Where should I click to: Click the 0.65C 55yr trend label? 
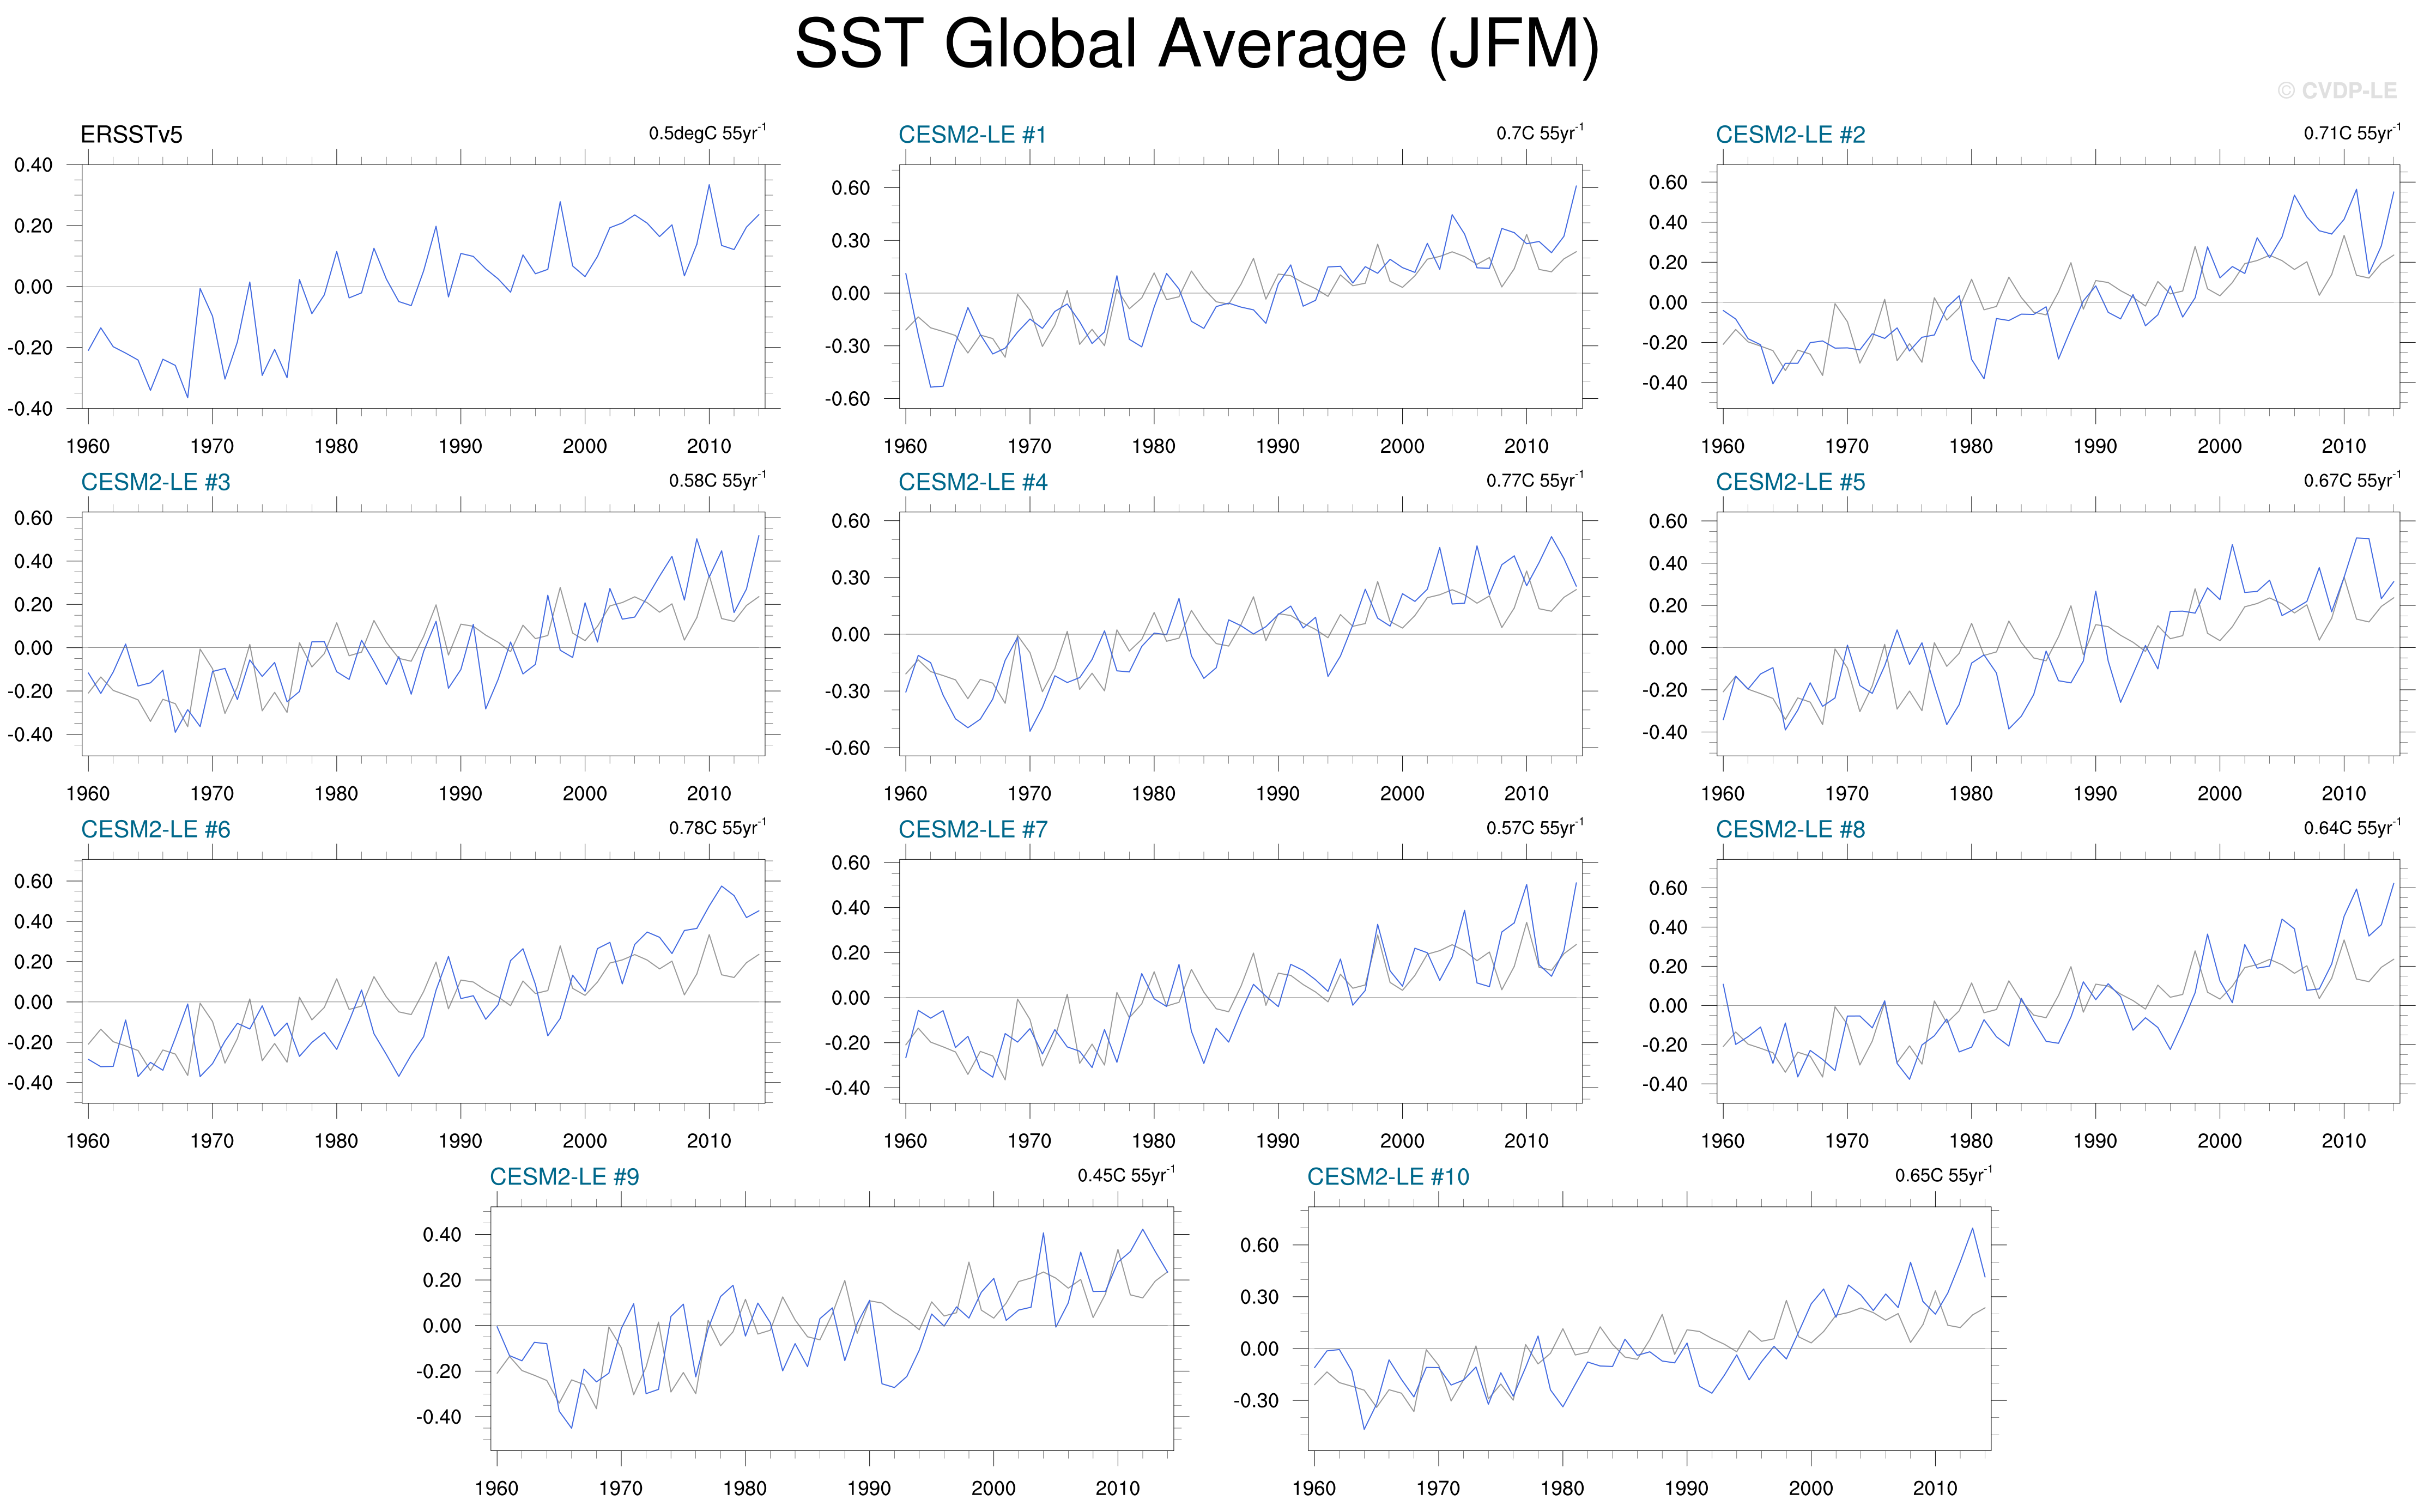tap(1943, 1175)
